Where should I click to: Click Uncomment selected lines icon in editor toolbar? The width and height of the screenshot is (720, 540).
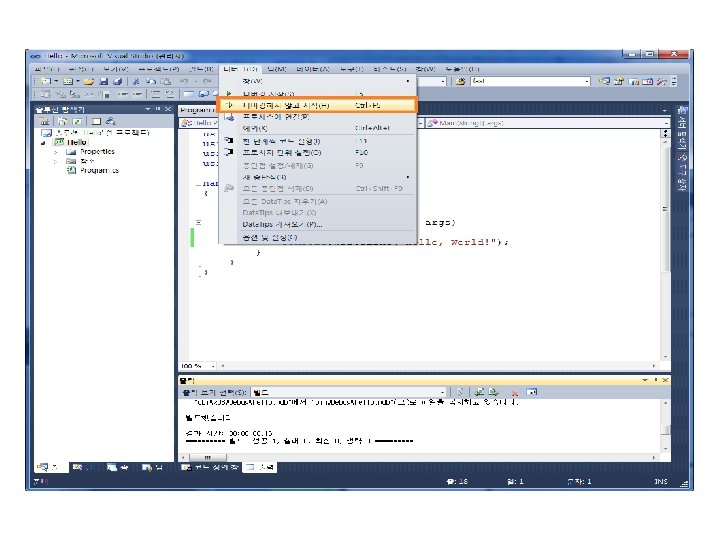coord(170,94)
